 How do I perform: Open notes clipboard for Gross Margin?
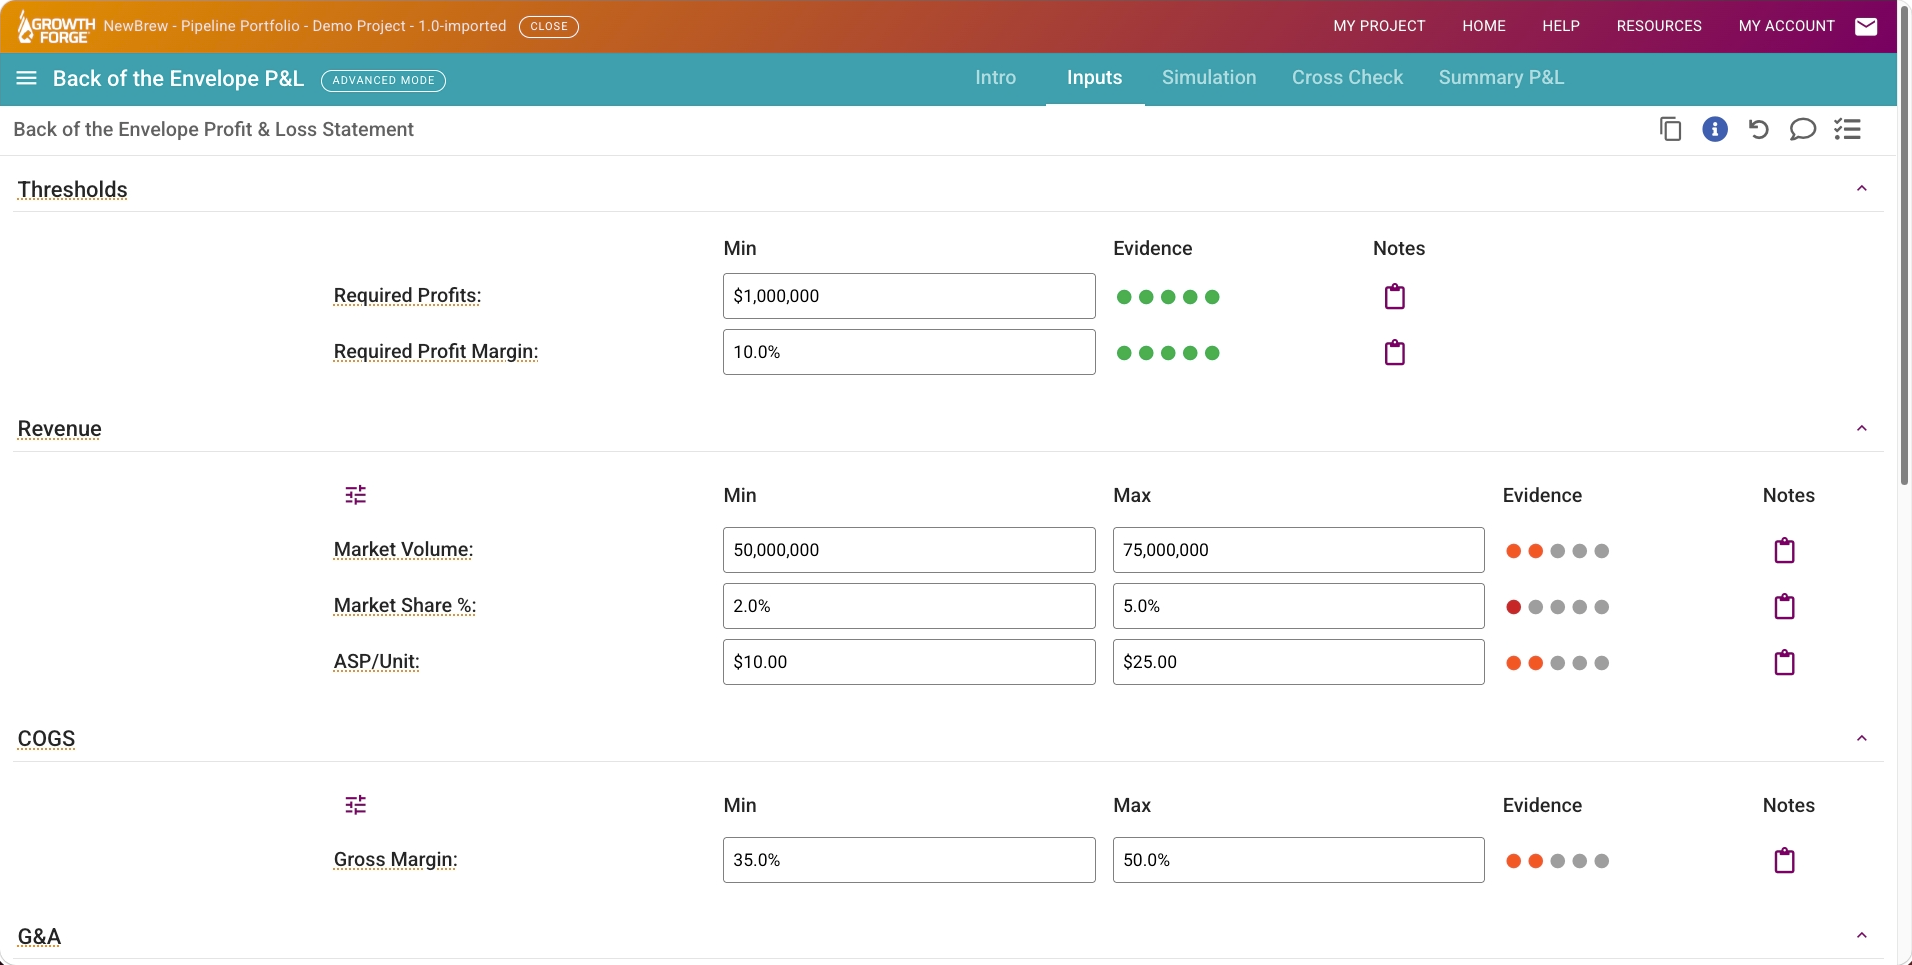click(x=1785, y=860)
